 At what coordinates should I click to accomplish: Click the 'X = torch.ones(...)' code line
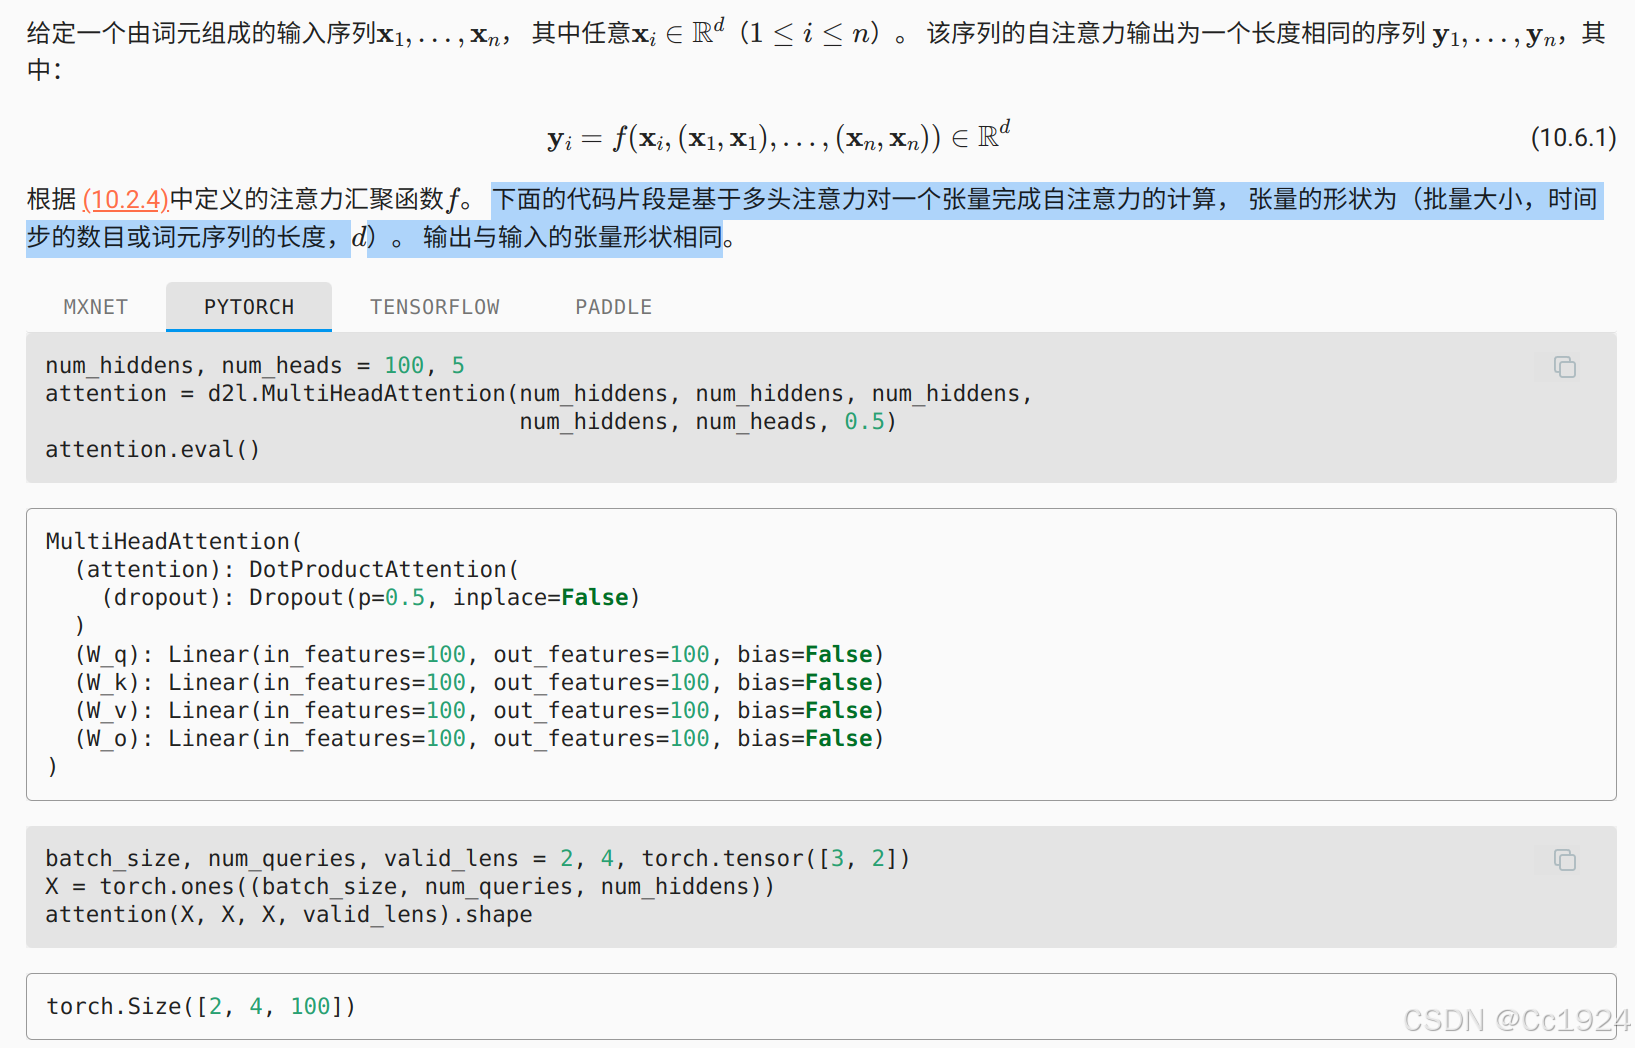[410, 886]
